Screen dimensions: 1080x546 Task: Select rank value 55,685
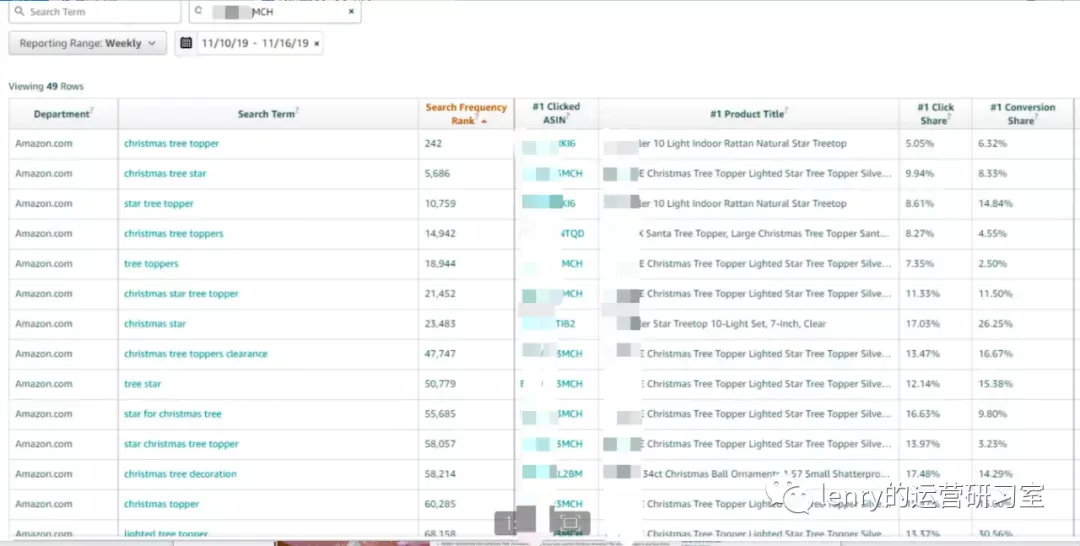440,414
